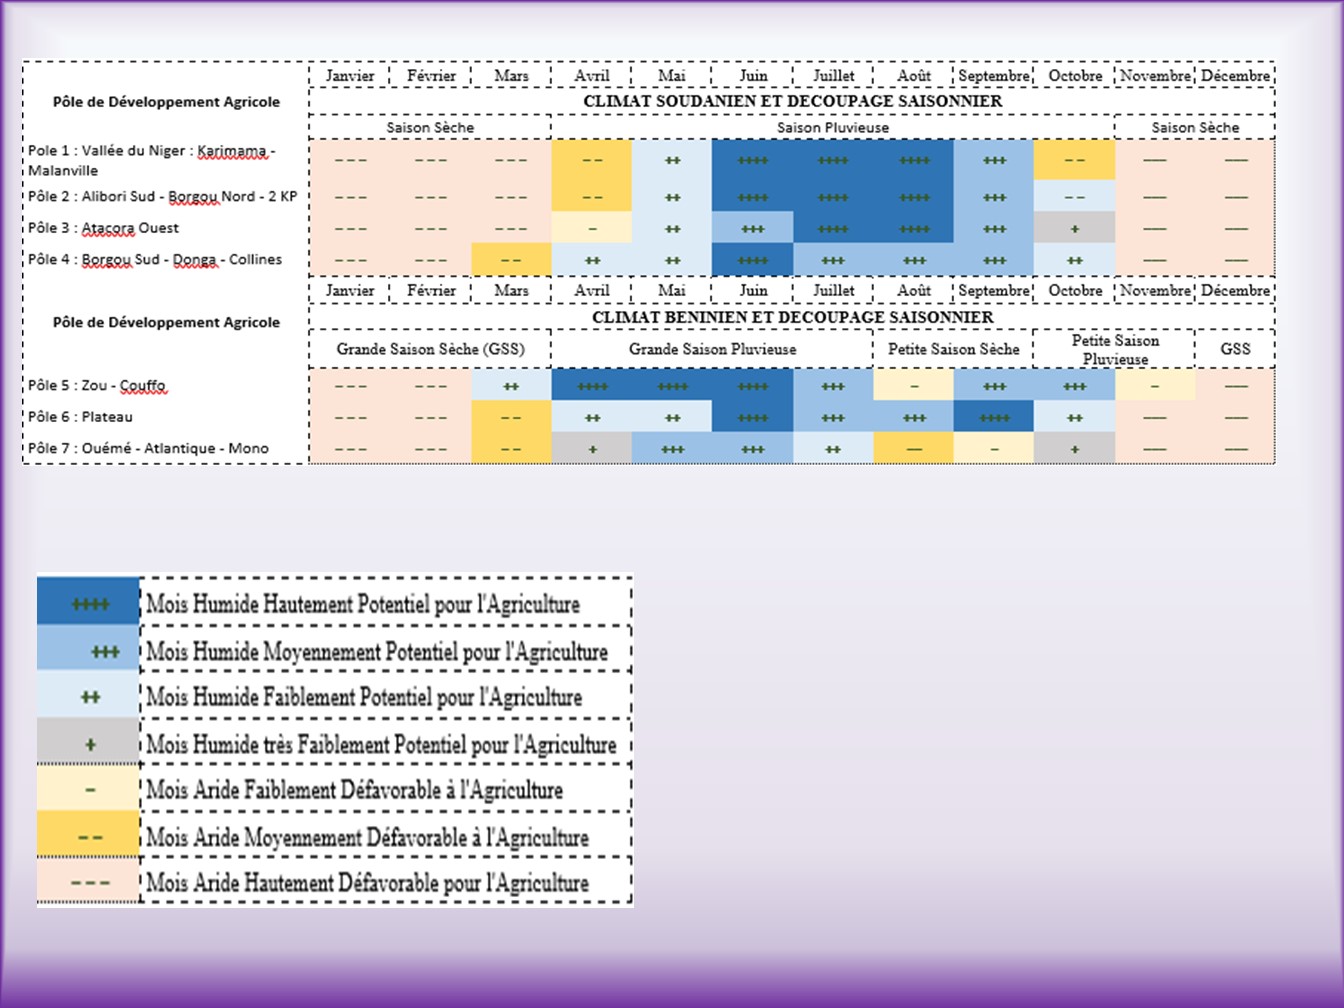Screen dimensions: 1344x1008
Task: Select the medium blue '+++' legend swatch
Action: [88, 648]
